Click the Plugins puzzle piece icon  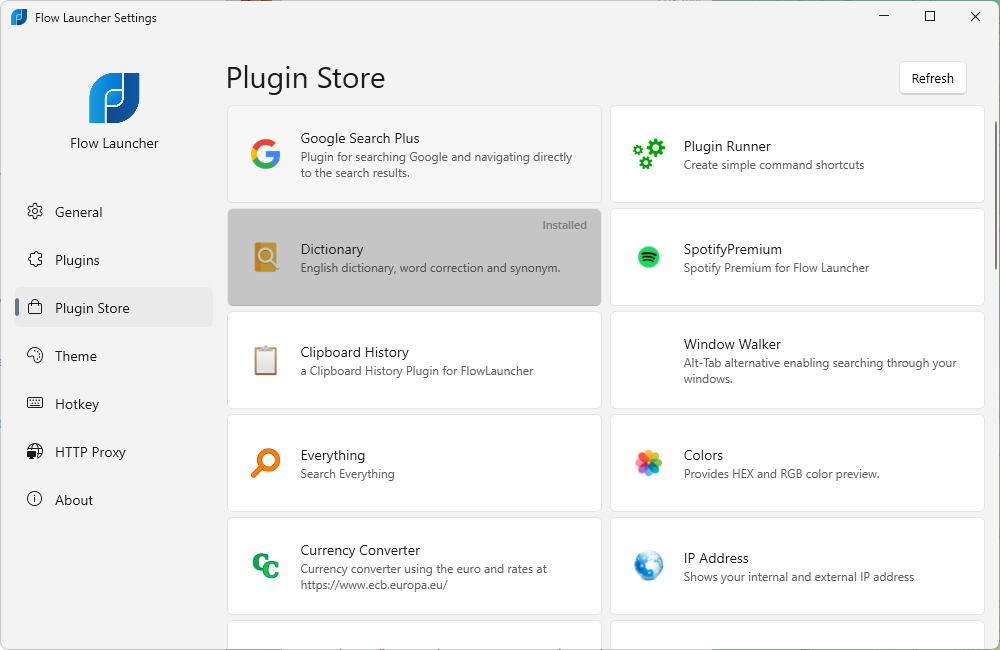click(x=35, y=259)
